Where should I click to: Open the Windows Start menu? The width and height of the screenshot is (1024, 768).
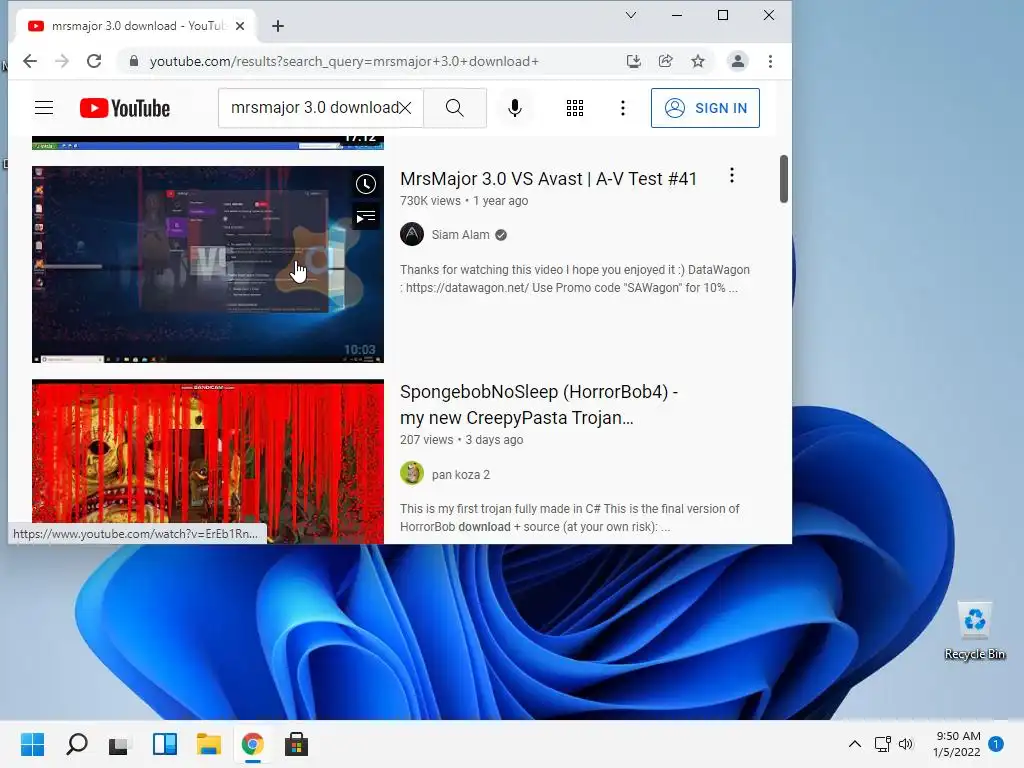(32, 744)
